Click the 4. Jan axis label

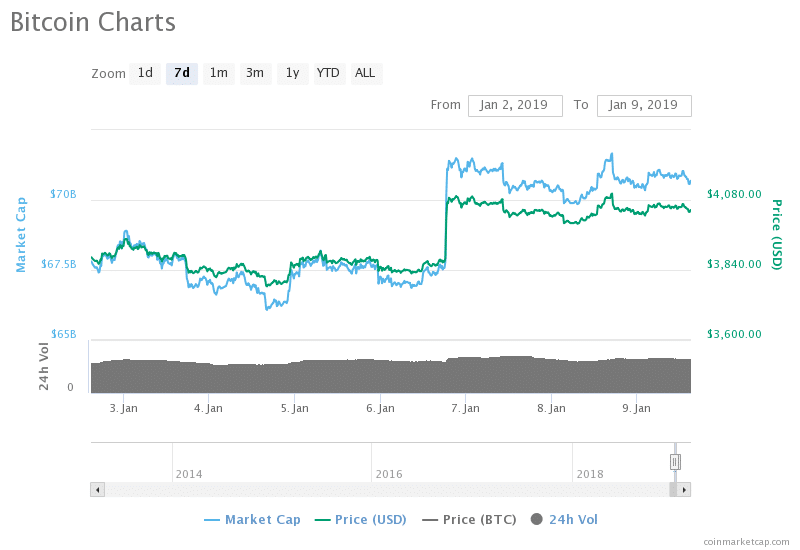point(208,408)
